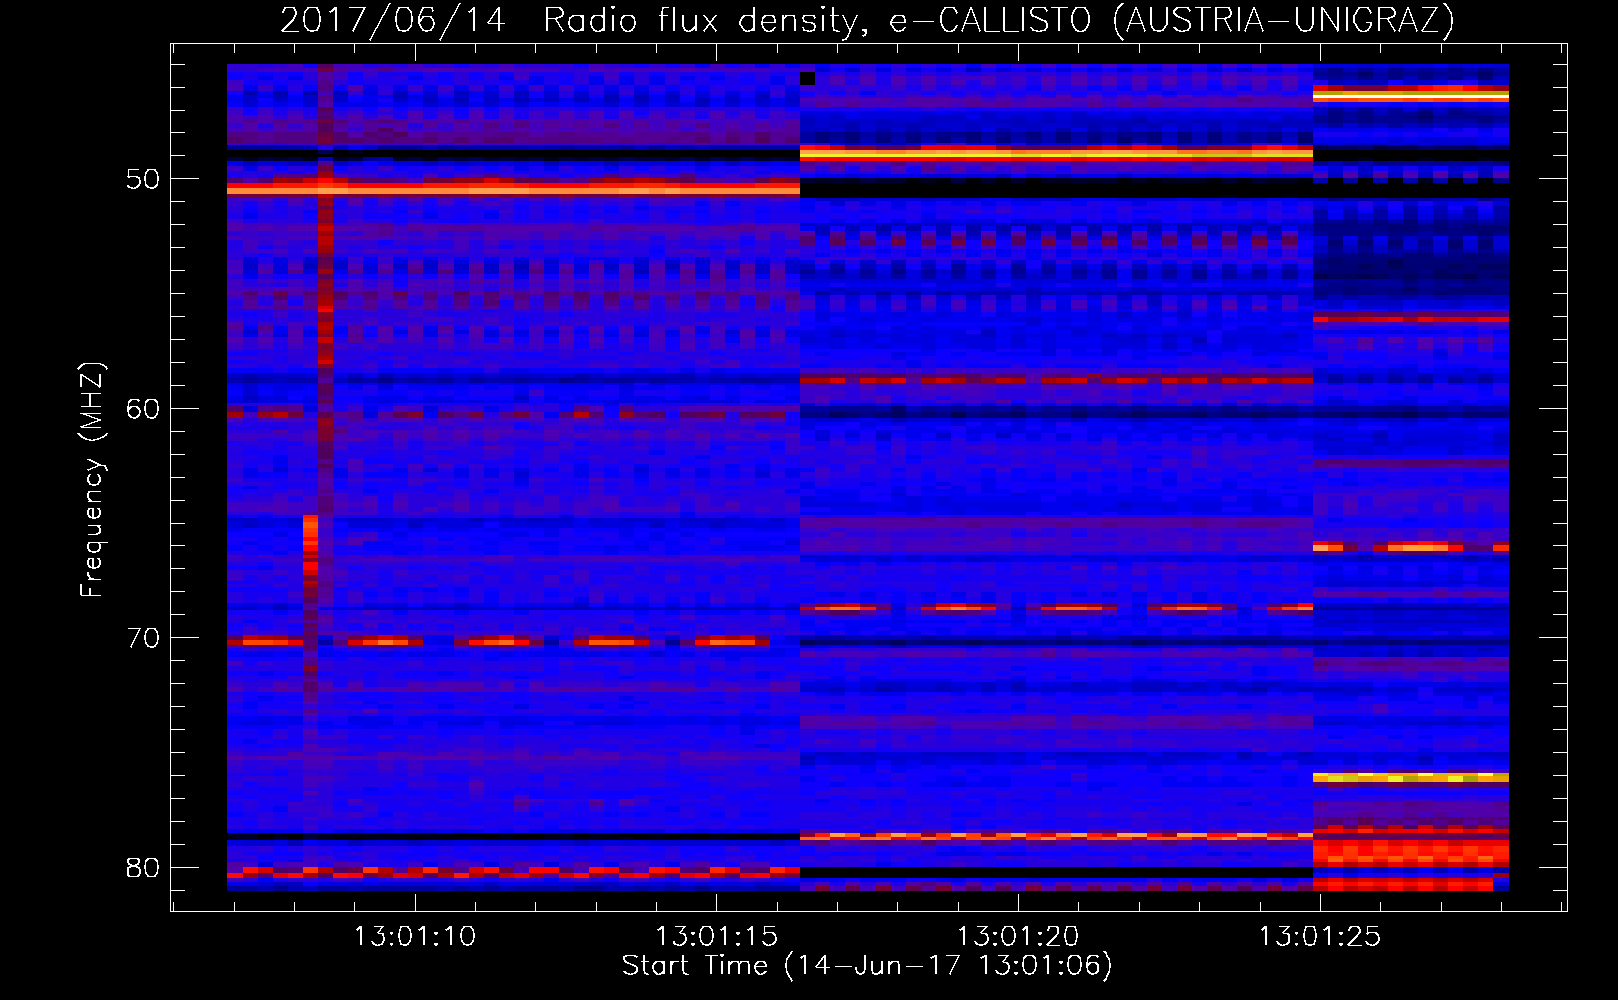Select the 13:01:25 time tick label
This screenshot has width=1618, height=1000.
[x=1319, y=937]
